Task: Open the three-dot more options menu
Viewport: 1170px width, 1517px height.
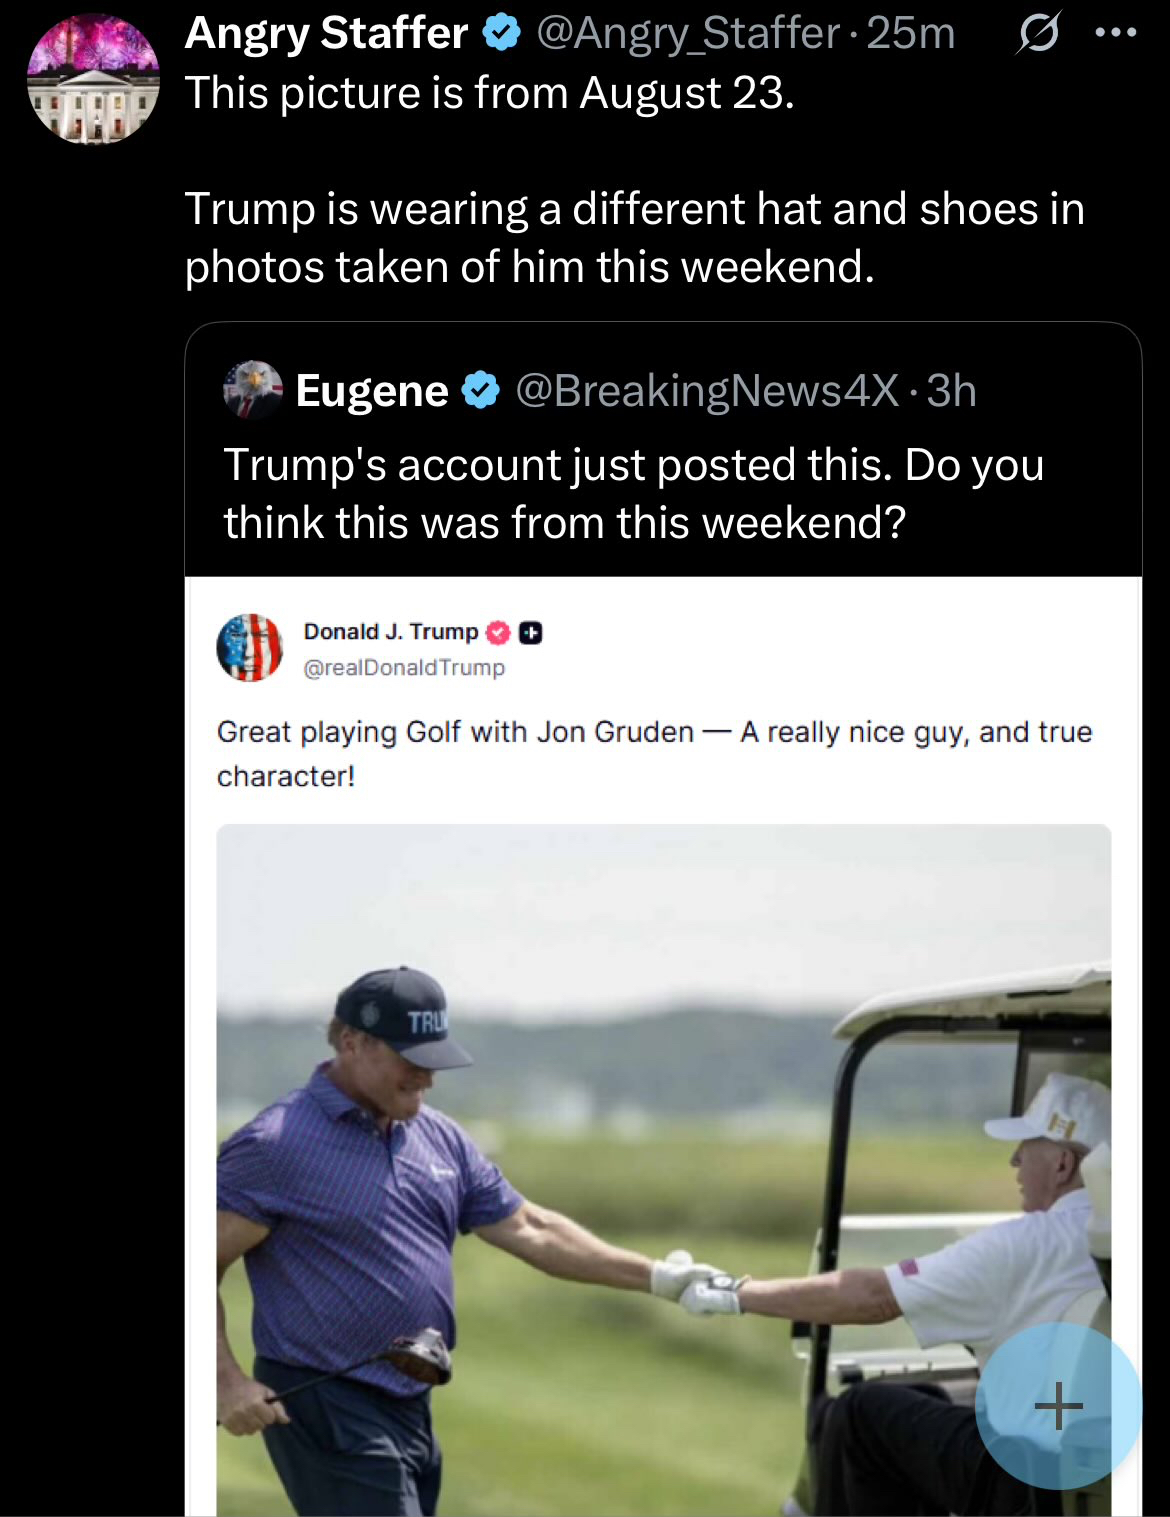Action: pos(1115,33)
